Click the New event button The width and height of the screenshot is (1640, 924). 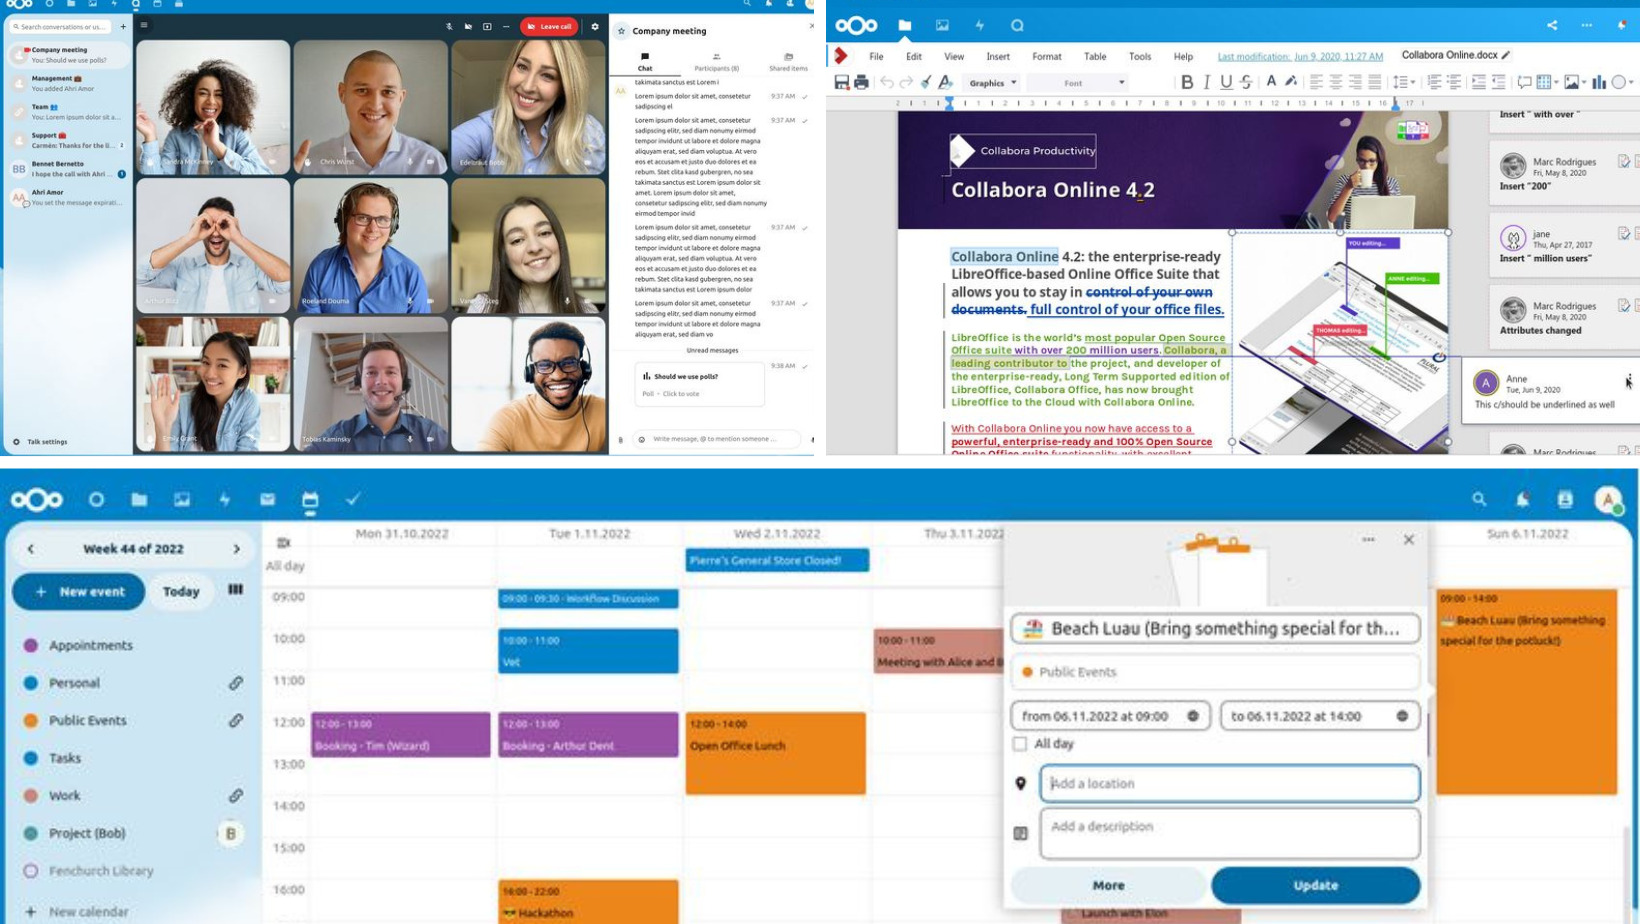click(79, 591)
